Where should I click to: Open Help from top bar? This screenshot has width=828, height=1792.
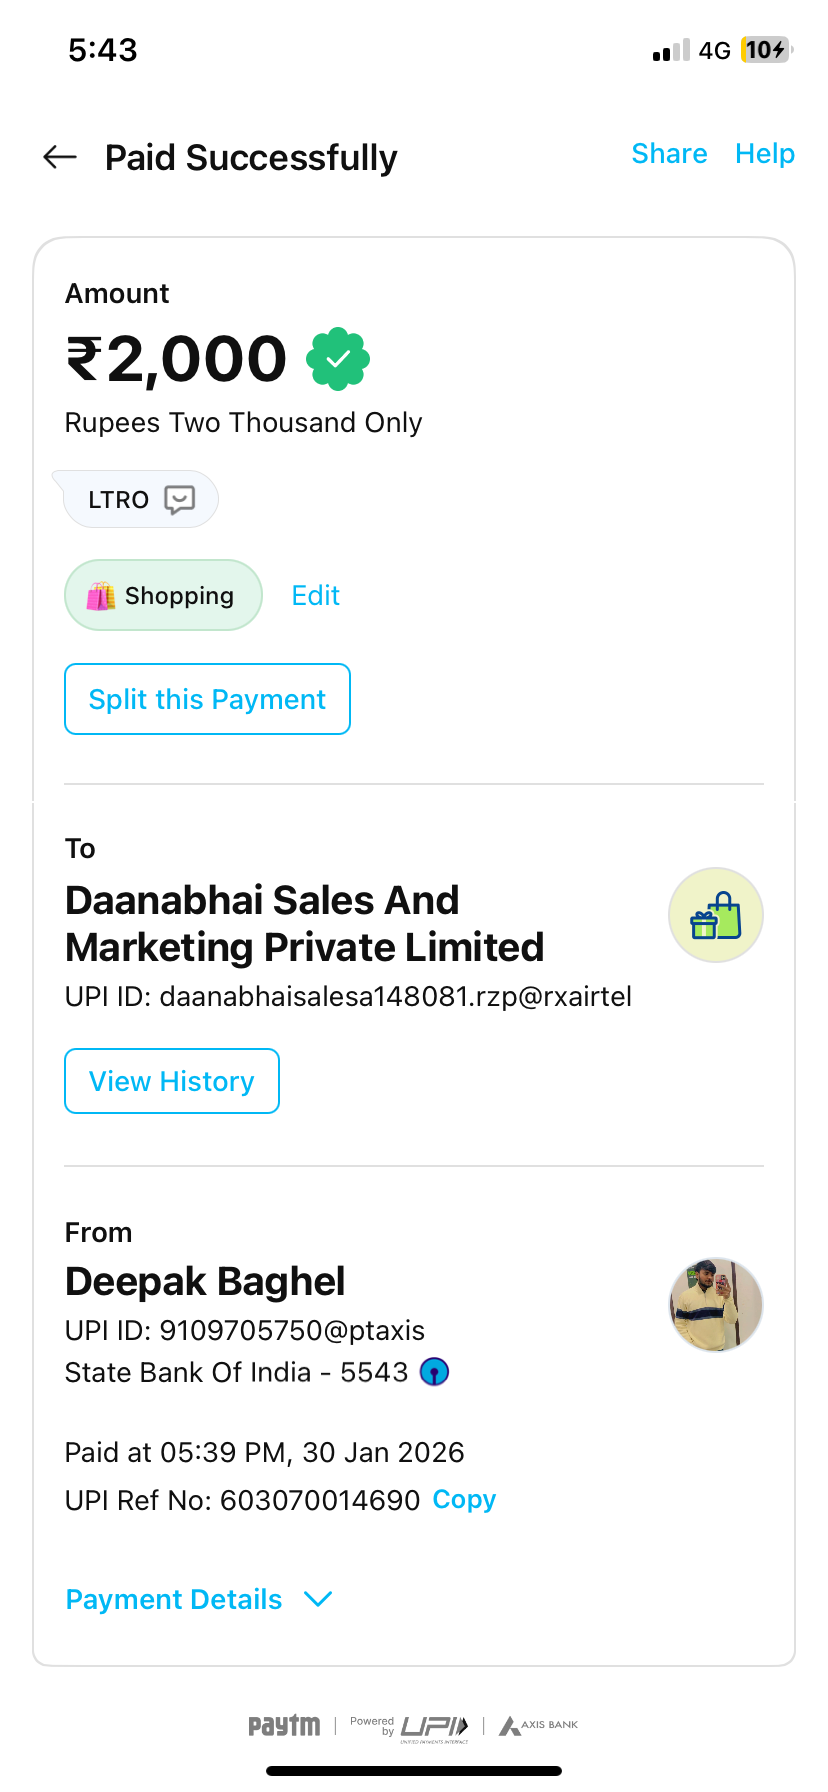[x=764, y=153]
